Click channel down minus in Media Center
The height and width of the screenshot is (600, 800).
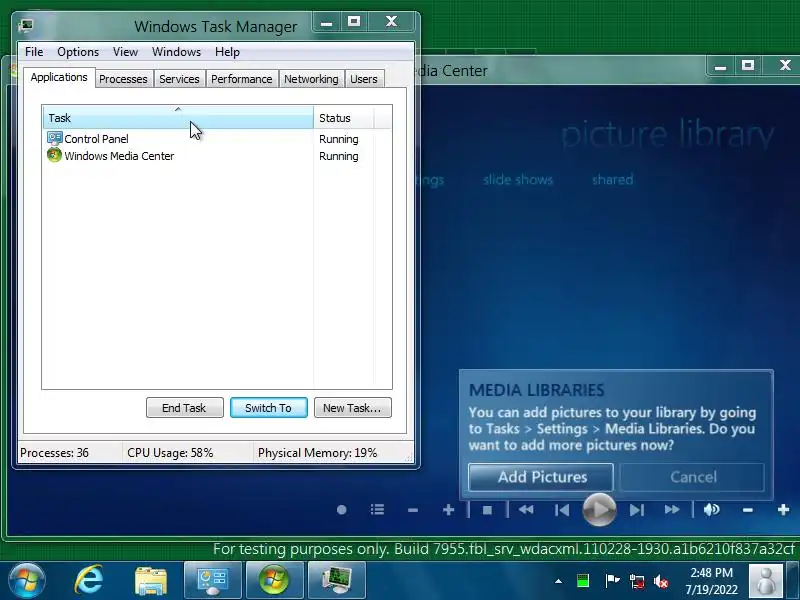click(413, 510)
